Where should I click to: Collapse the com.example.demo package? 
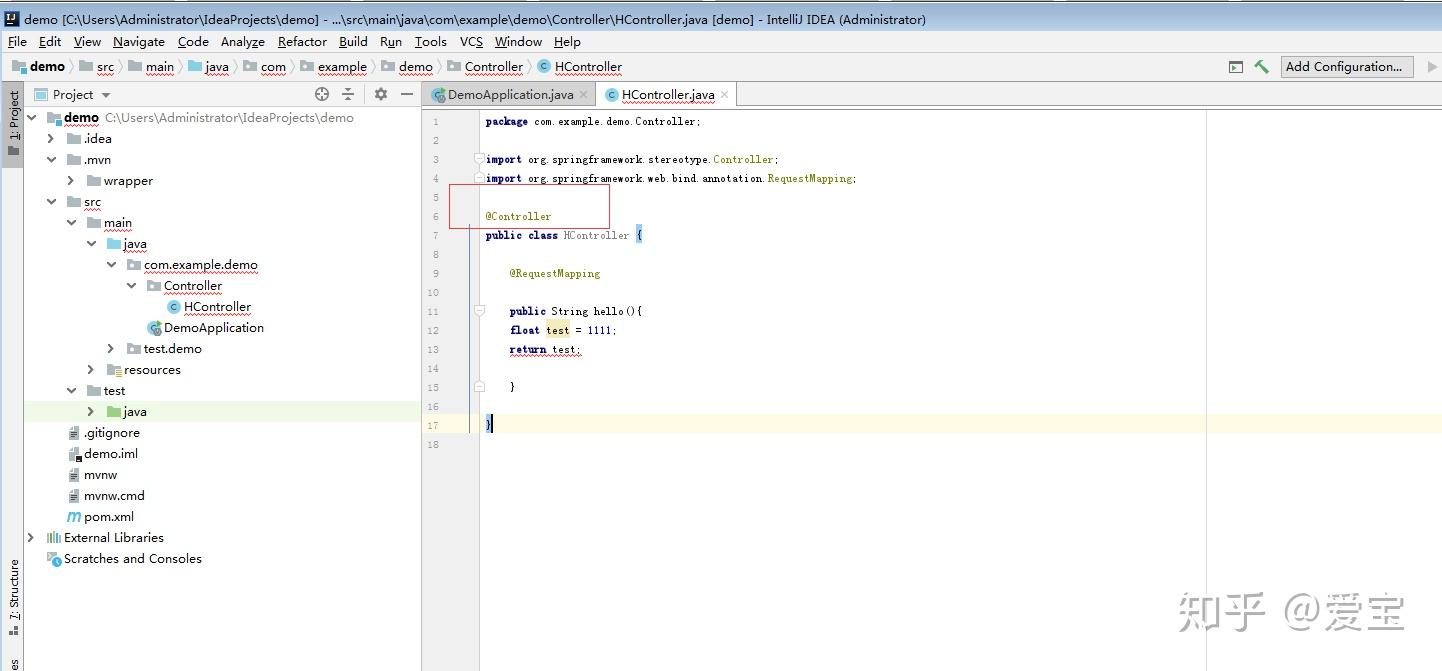click(111, 265)
